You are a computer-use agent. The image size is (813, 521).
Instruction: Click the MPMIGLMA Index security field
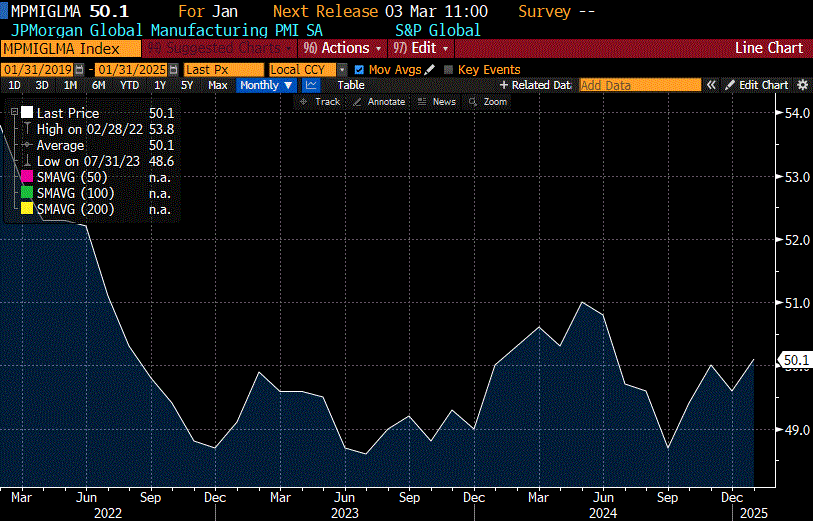click(71, 49)
